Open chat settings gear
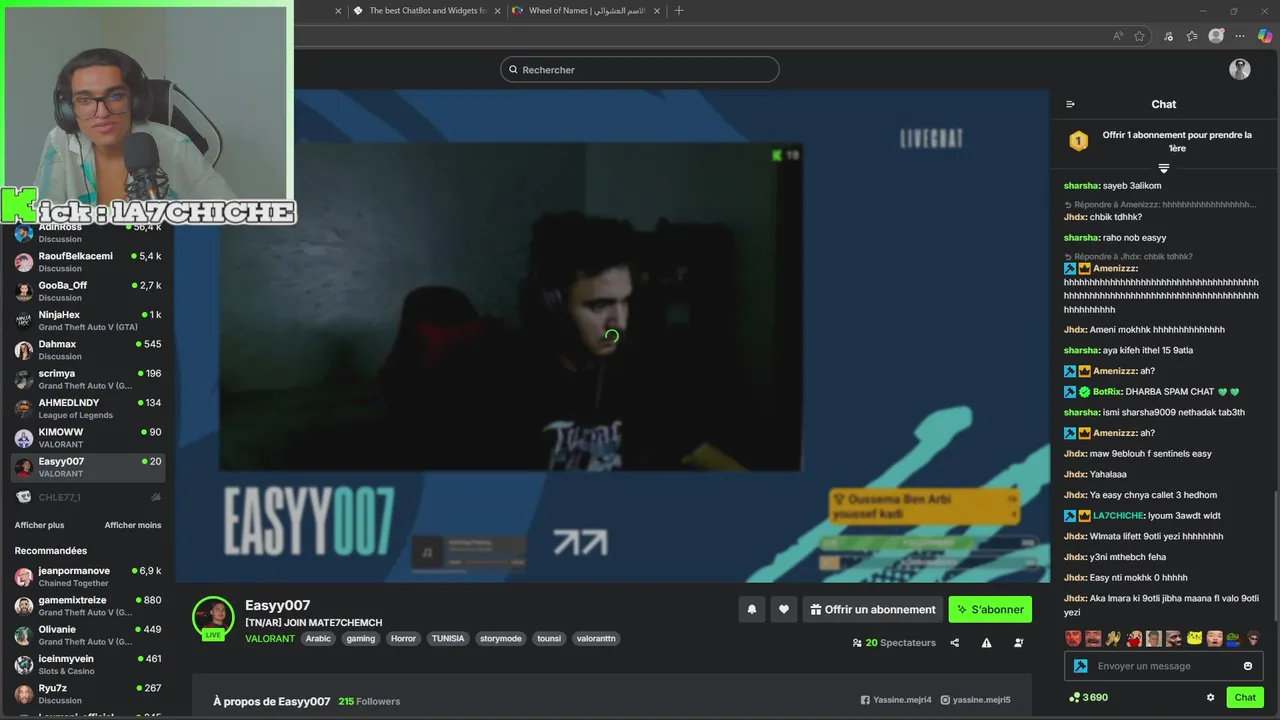Viewport: 1280px width, 720px height. pyautogui.click(x=1210, y=697)
